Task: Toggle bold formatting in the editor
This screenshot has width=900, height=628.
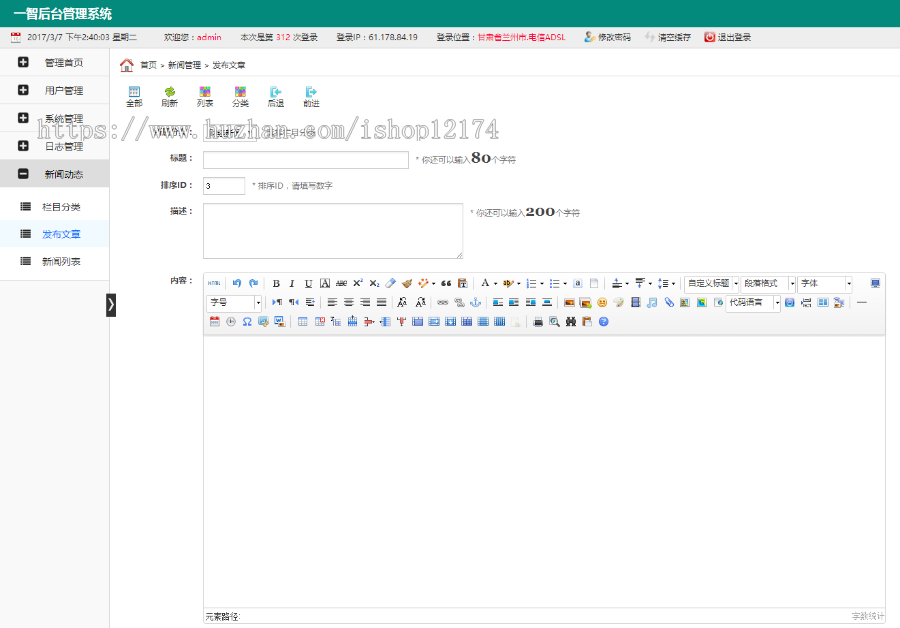Action: click(x=275, y=283)
